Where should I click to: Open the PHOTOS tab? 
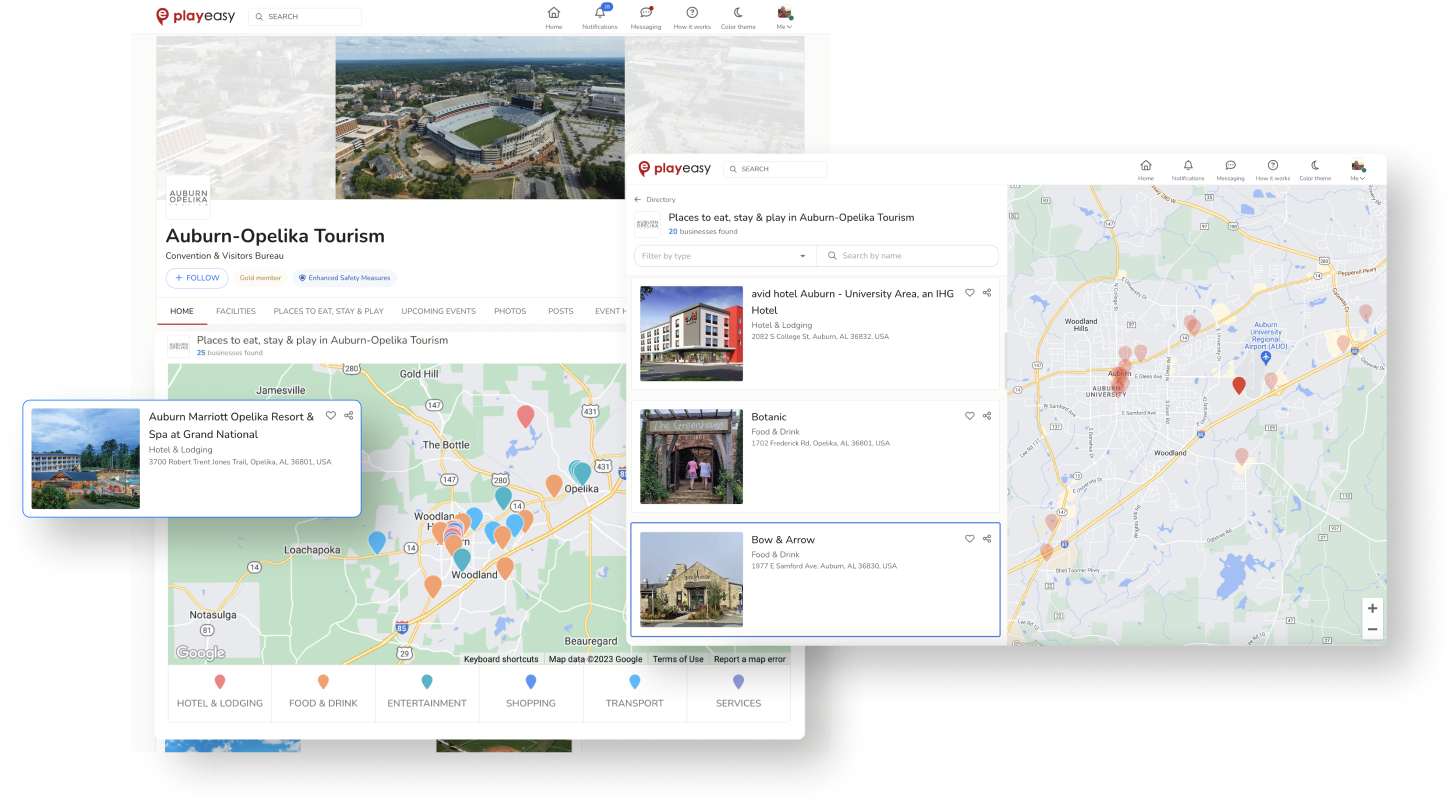[510, 311]
